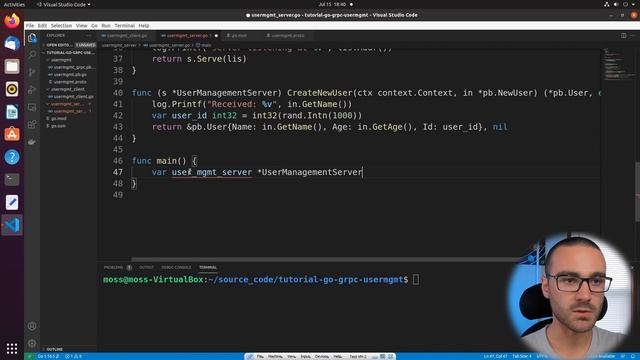Open the Activities overview

14,4
